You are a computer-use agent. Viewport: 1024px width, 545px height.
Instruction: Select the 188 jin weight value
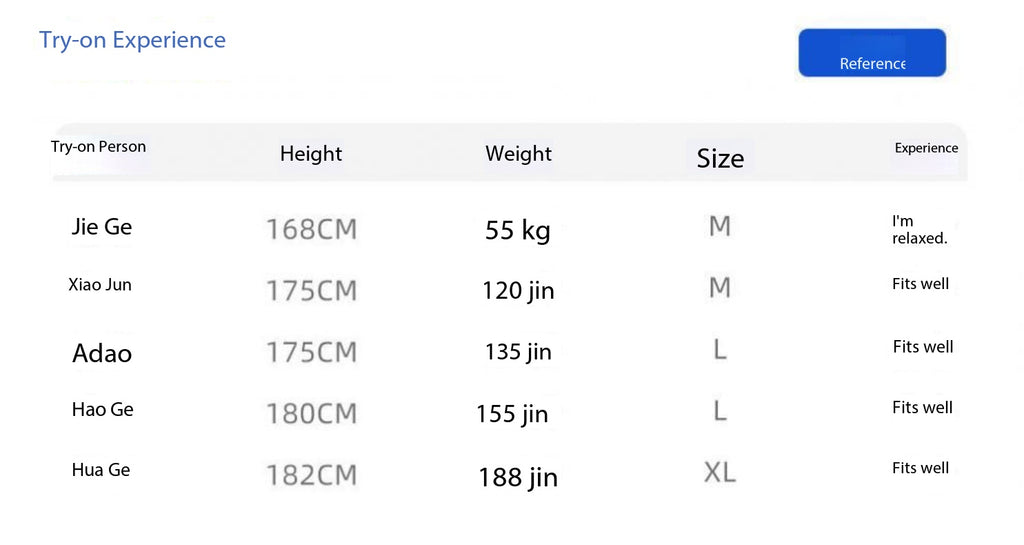click(x=518, y=478)
